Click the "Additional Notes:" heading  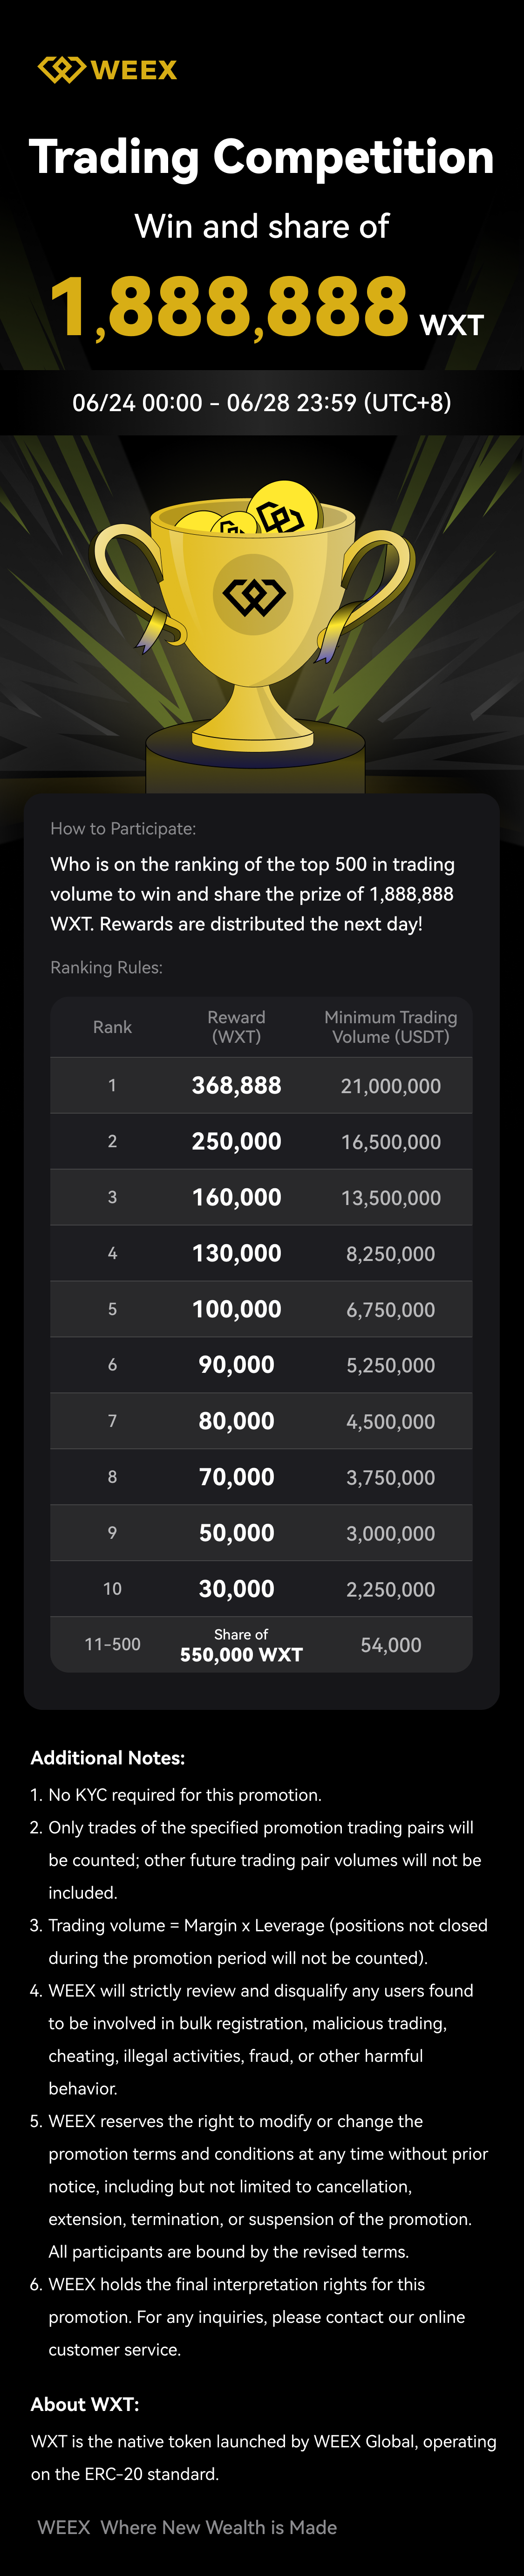click(x=108, y=1758)
